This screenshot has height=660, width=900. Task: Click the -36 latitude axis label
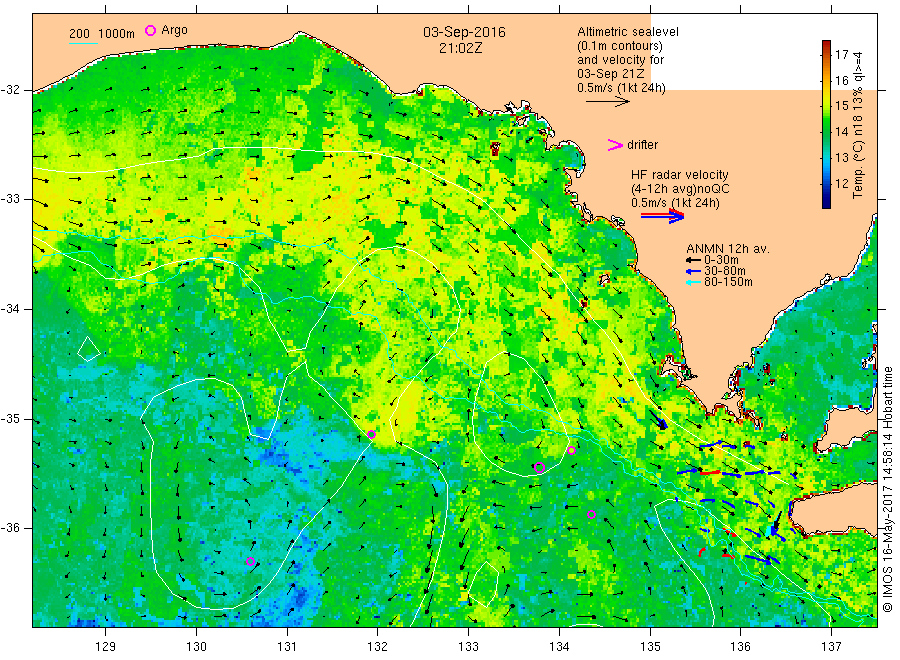(10, 528)
